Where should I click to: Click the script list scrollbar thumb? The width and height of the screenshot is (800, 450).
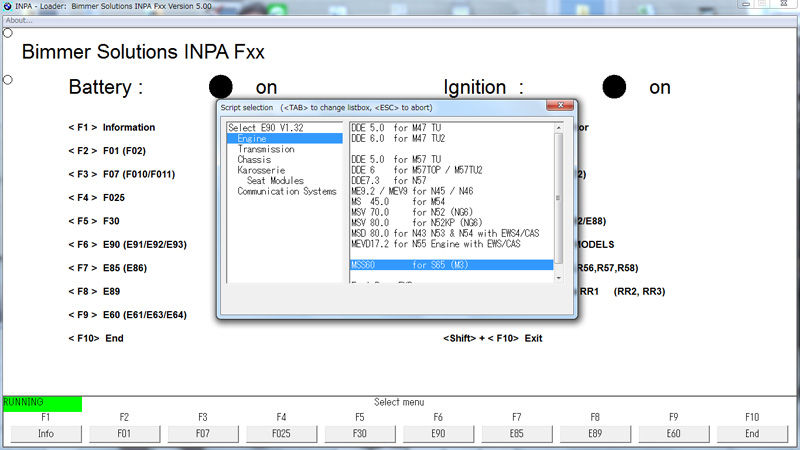click(558, 198)
